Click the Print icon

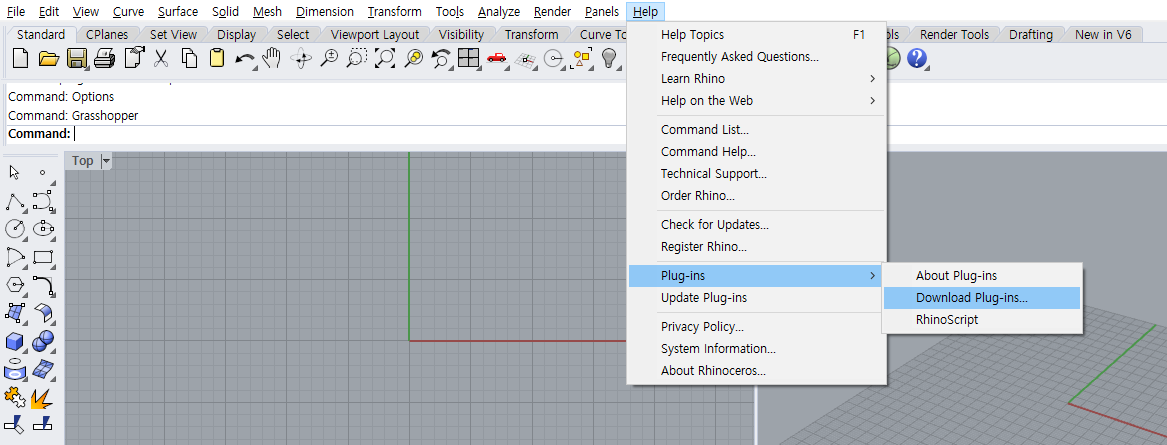tap(105, 58)
